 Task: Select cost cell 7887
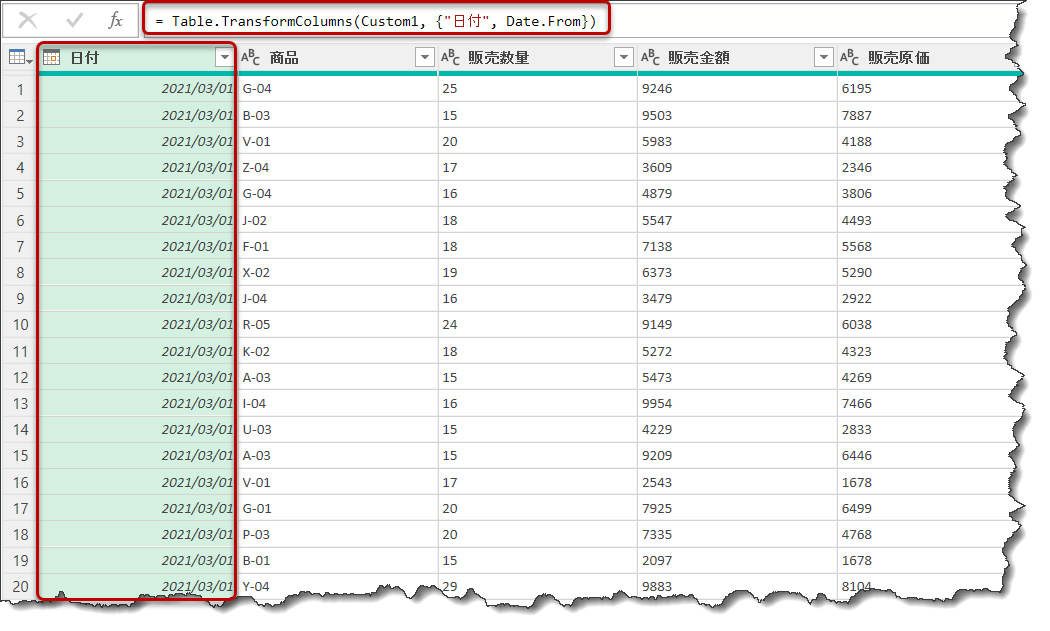[x=924, y=115]
